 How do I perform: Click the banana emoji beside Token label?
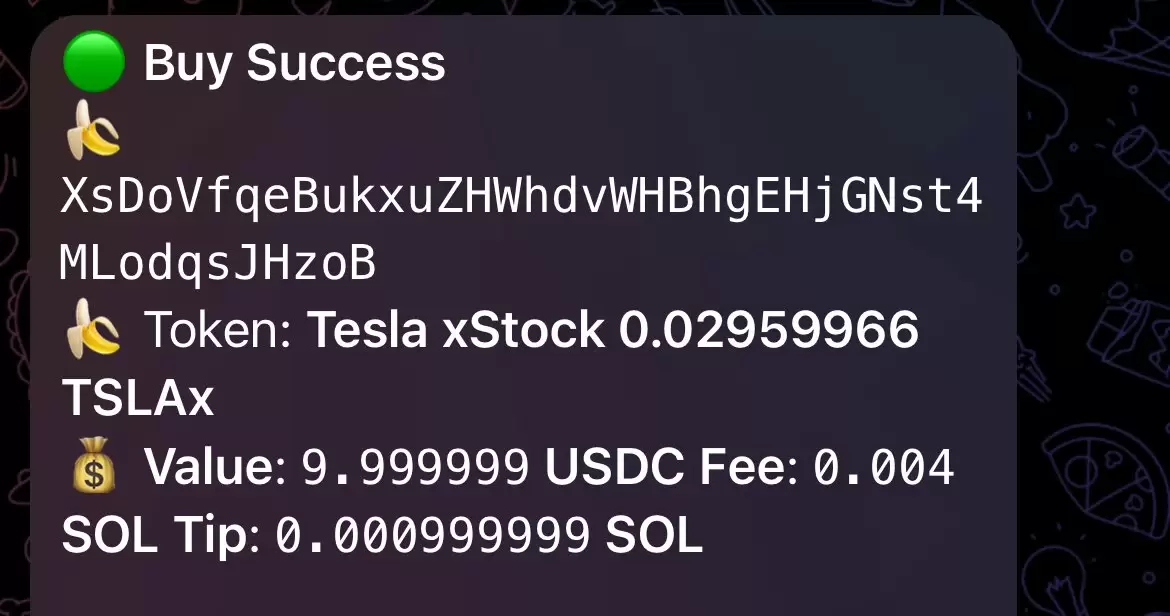click(x=93, y=329)
